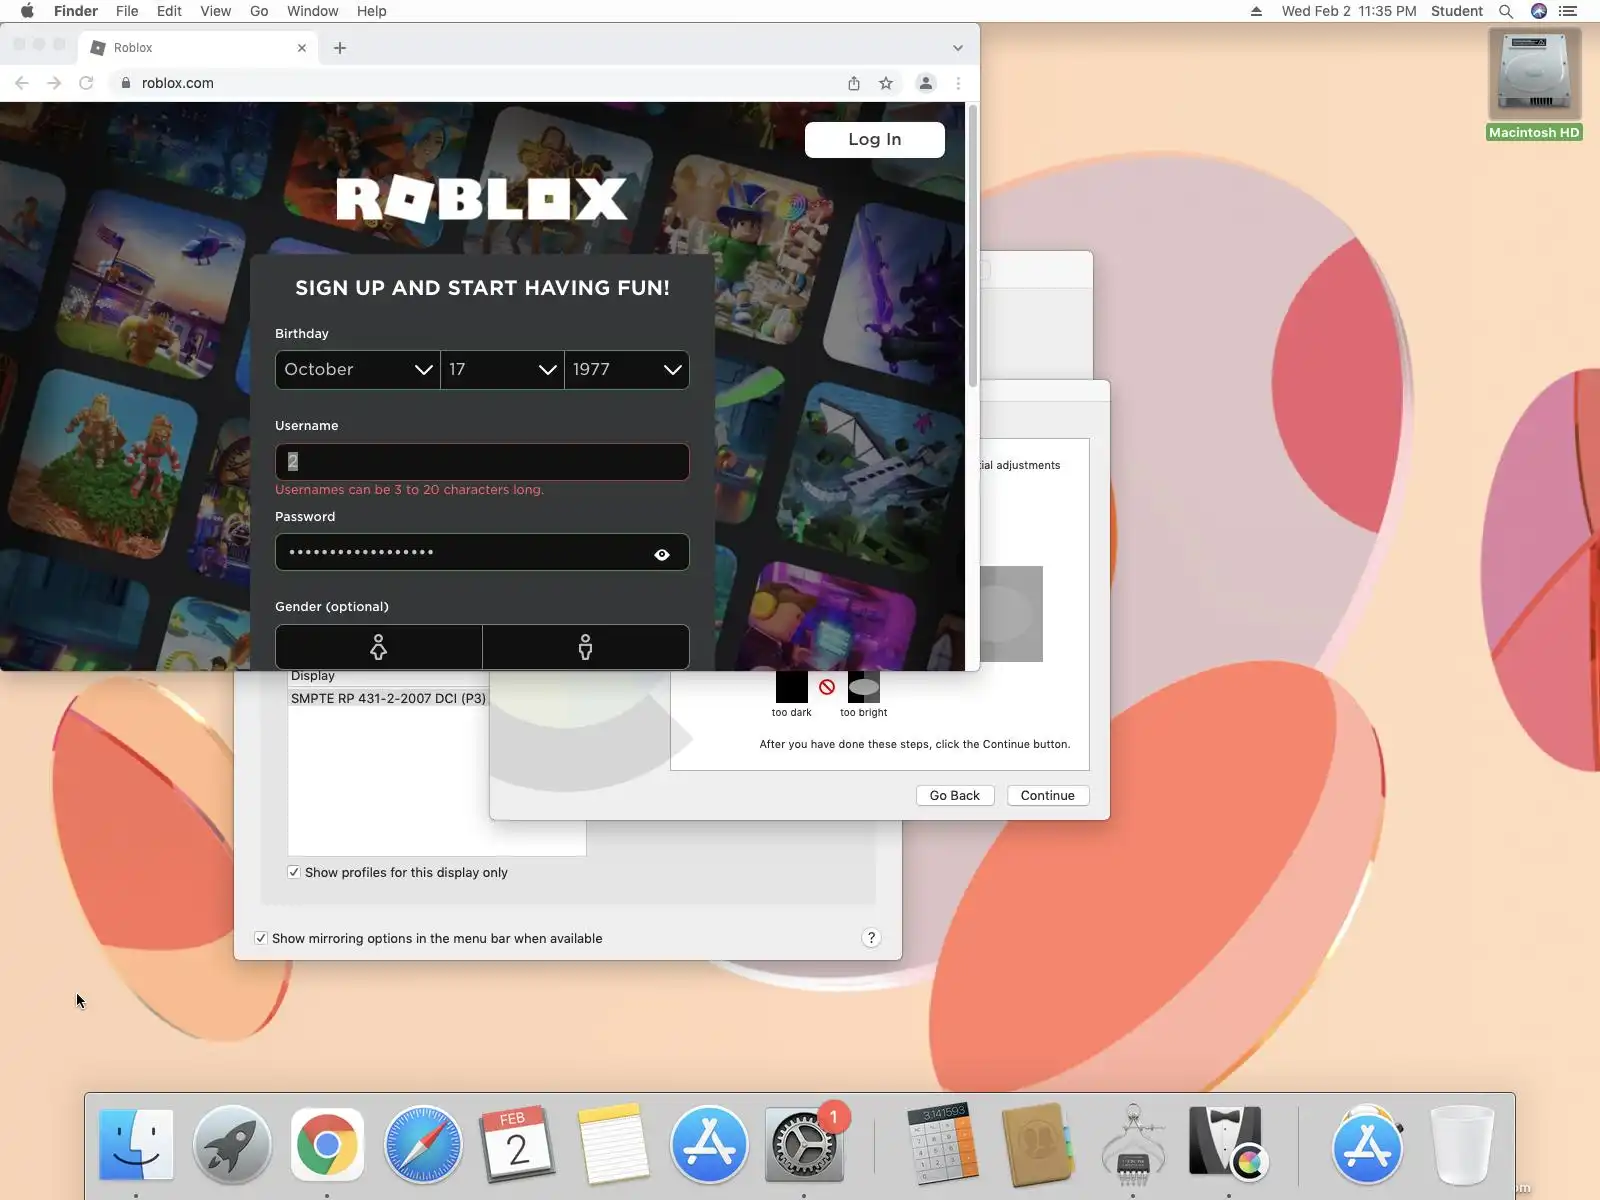Share this page using the share icon
The width and height of the screenshot is (1600, 1200).
pos(854,83)
